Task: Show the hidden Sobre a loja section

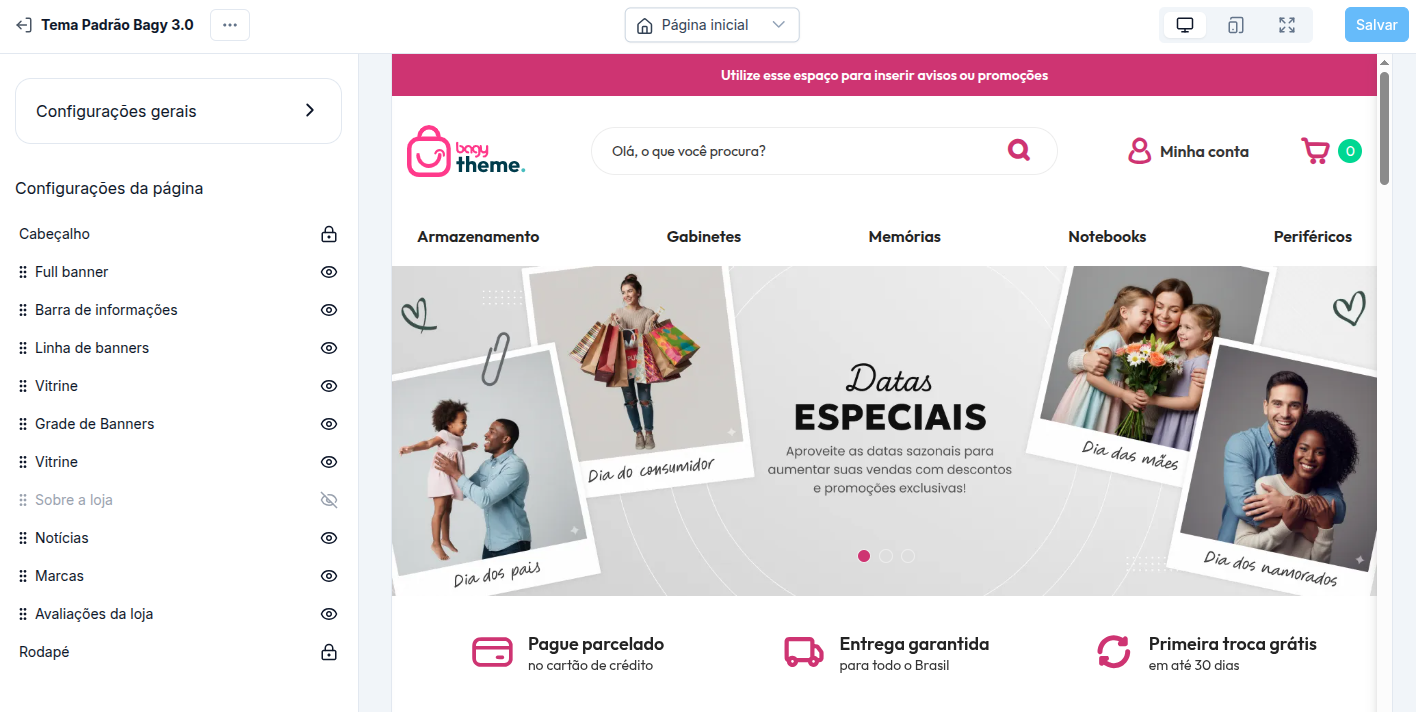Action: [328, 500]
